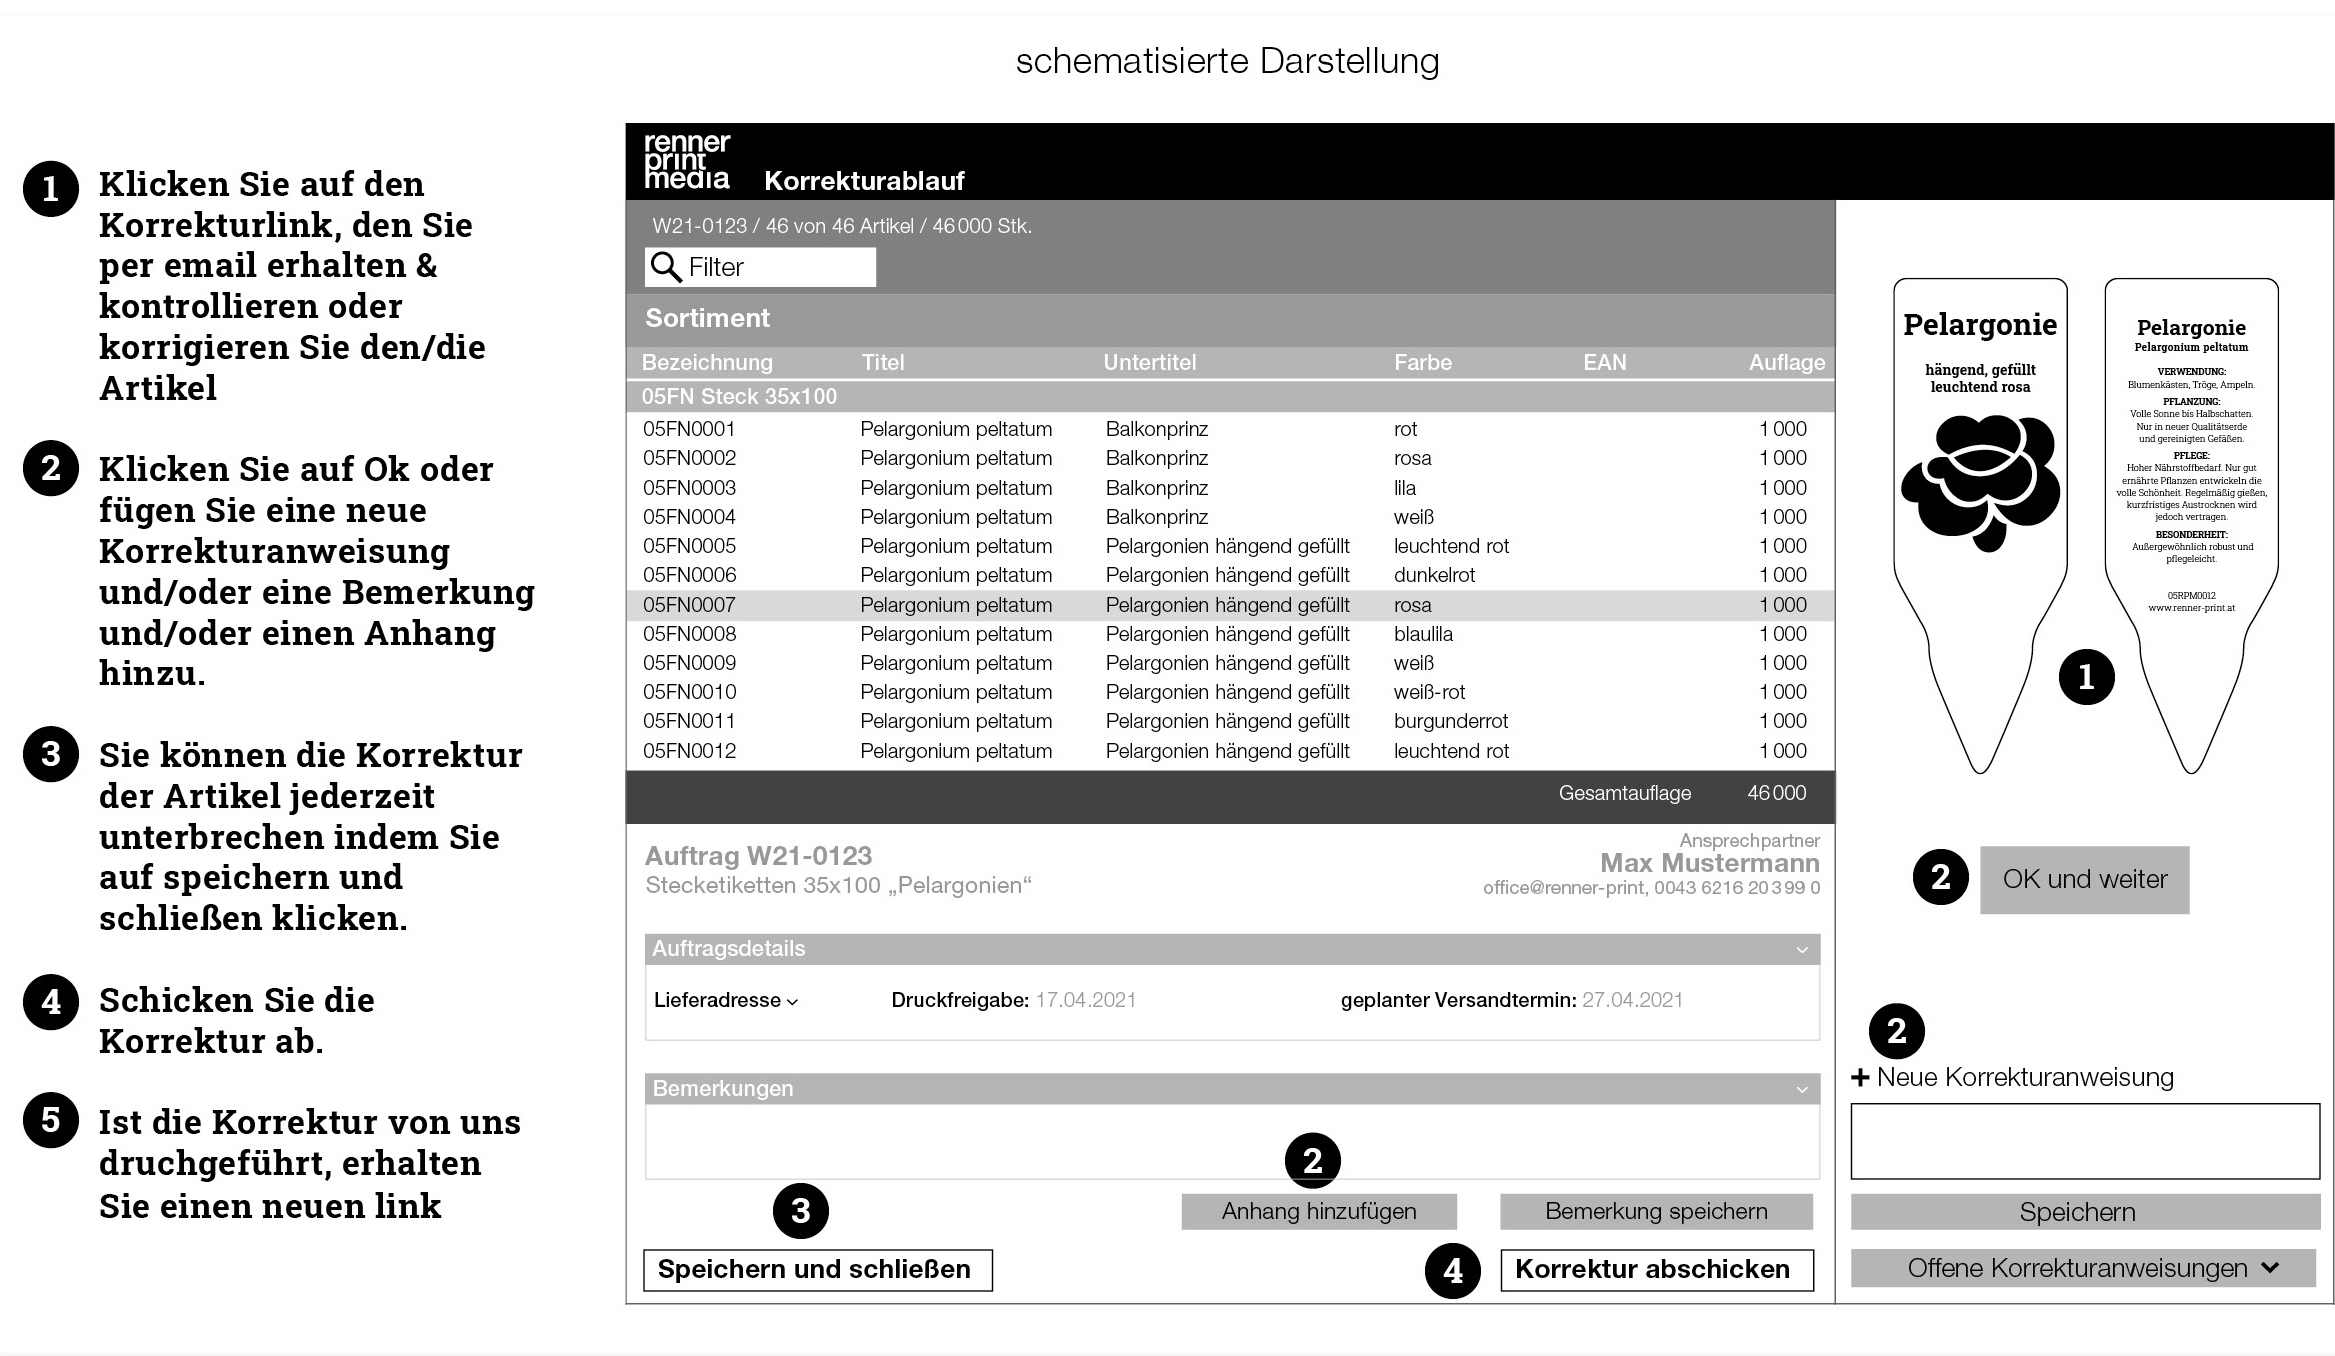Select article row 05FN0004
This screenshot has width=2335, height=1356.
[x=1230, y=517]
